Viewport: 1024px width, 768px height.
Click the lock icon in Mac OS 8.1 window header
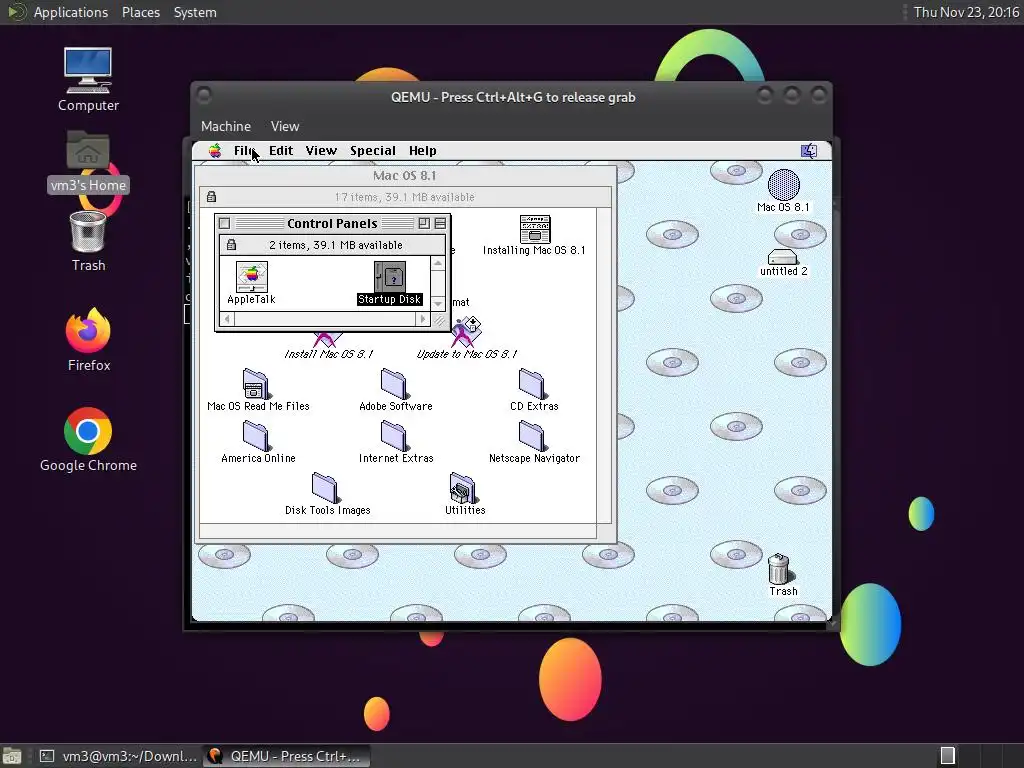tap(212, 197)
